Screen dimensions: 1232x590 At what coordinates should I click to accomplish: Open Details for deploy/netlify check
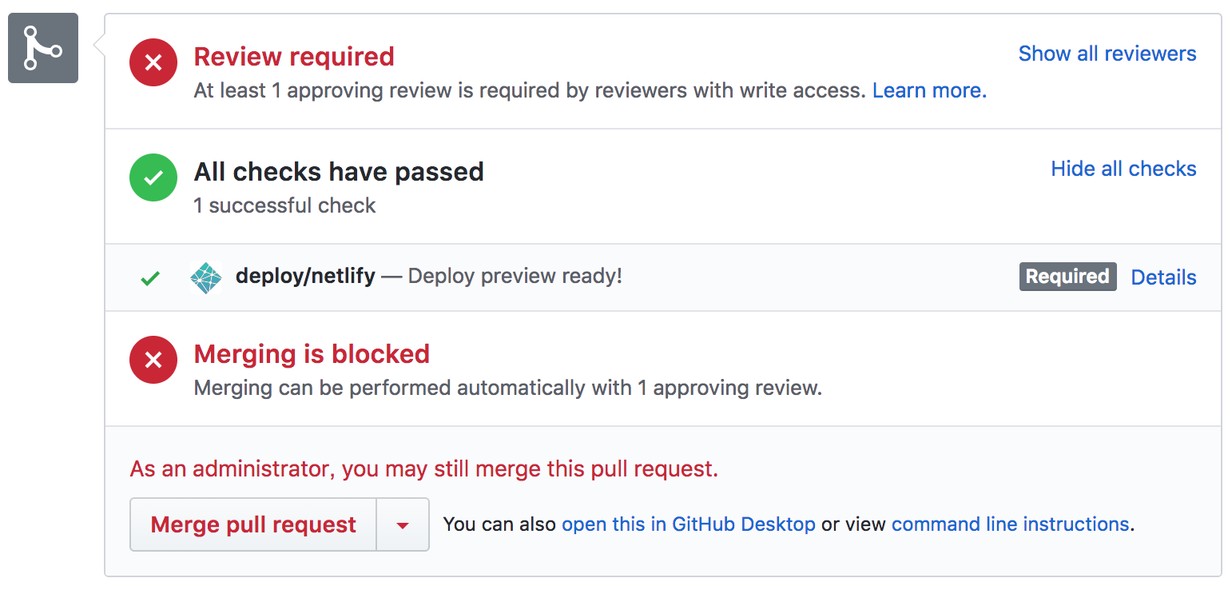tap(1163, 278)
